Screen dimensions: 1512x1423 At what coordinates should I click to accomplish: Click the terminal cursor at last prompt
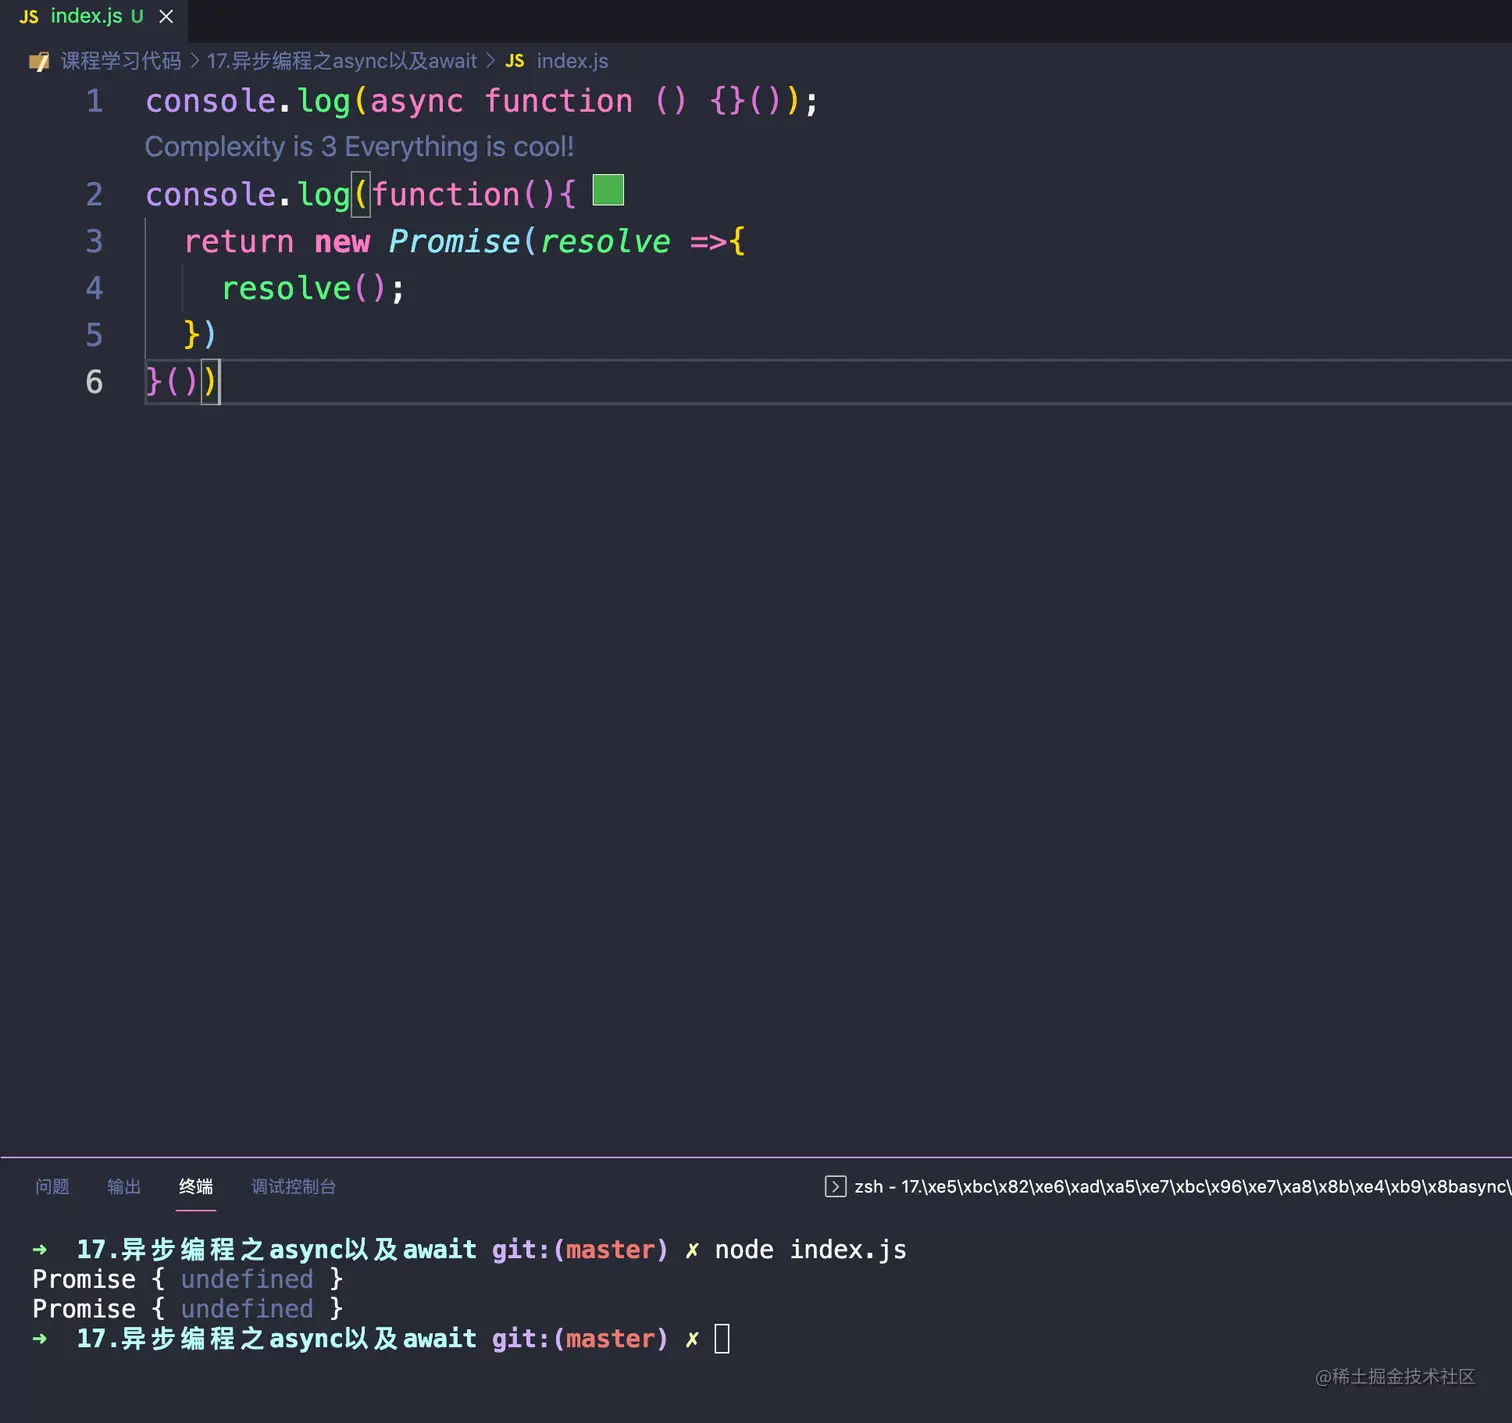(722, 1338)
